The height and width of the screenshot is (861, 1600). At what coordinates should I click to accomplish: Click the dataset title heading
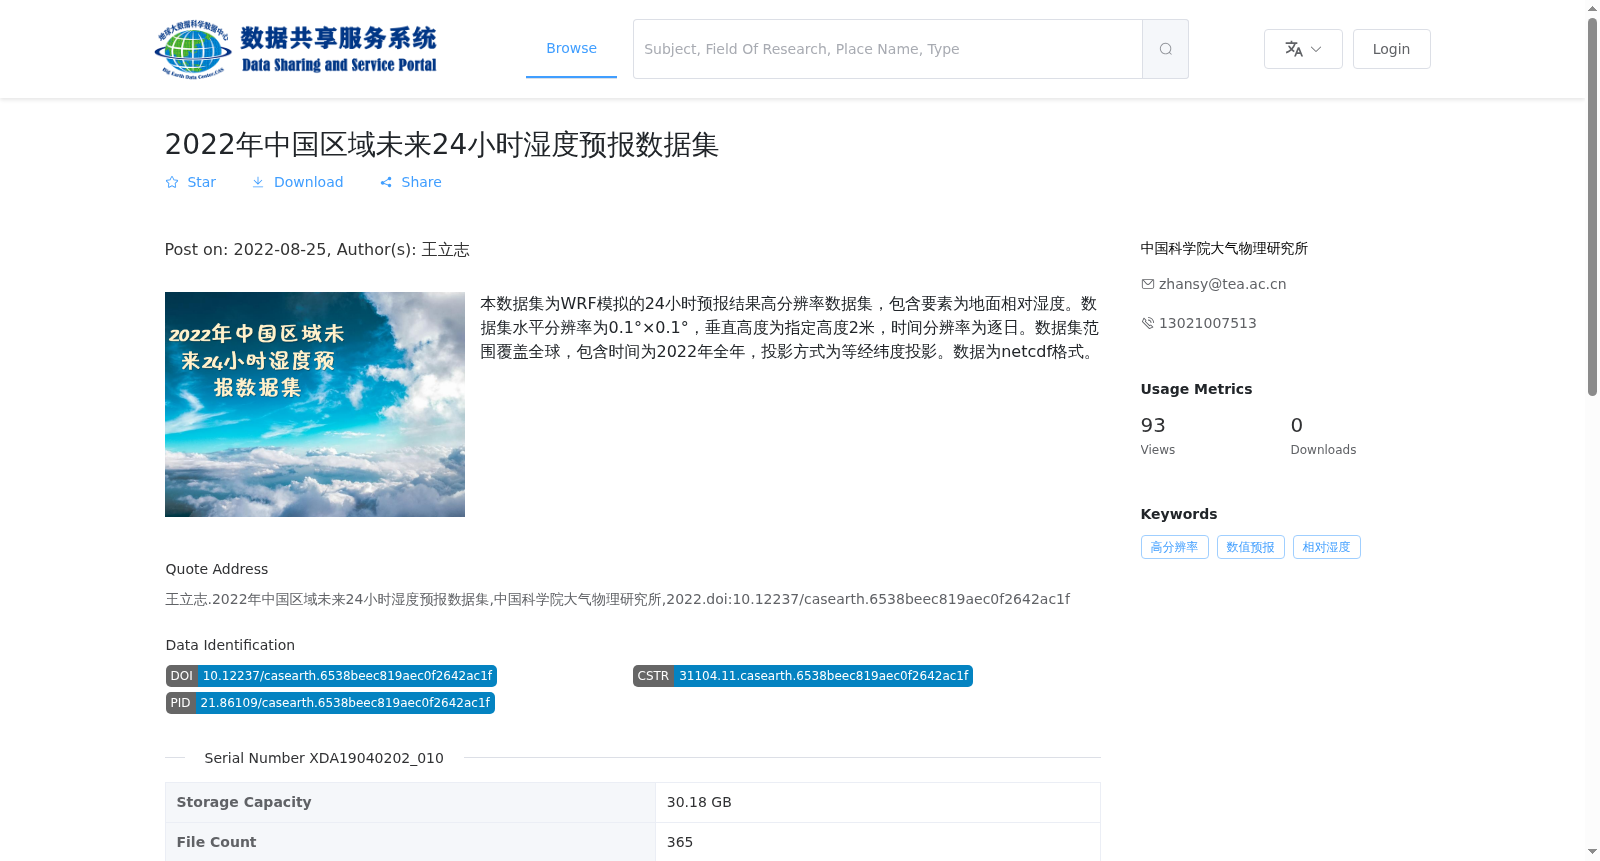[x=441, y=144]
